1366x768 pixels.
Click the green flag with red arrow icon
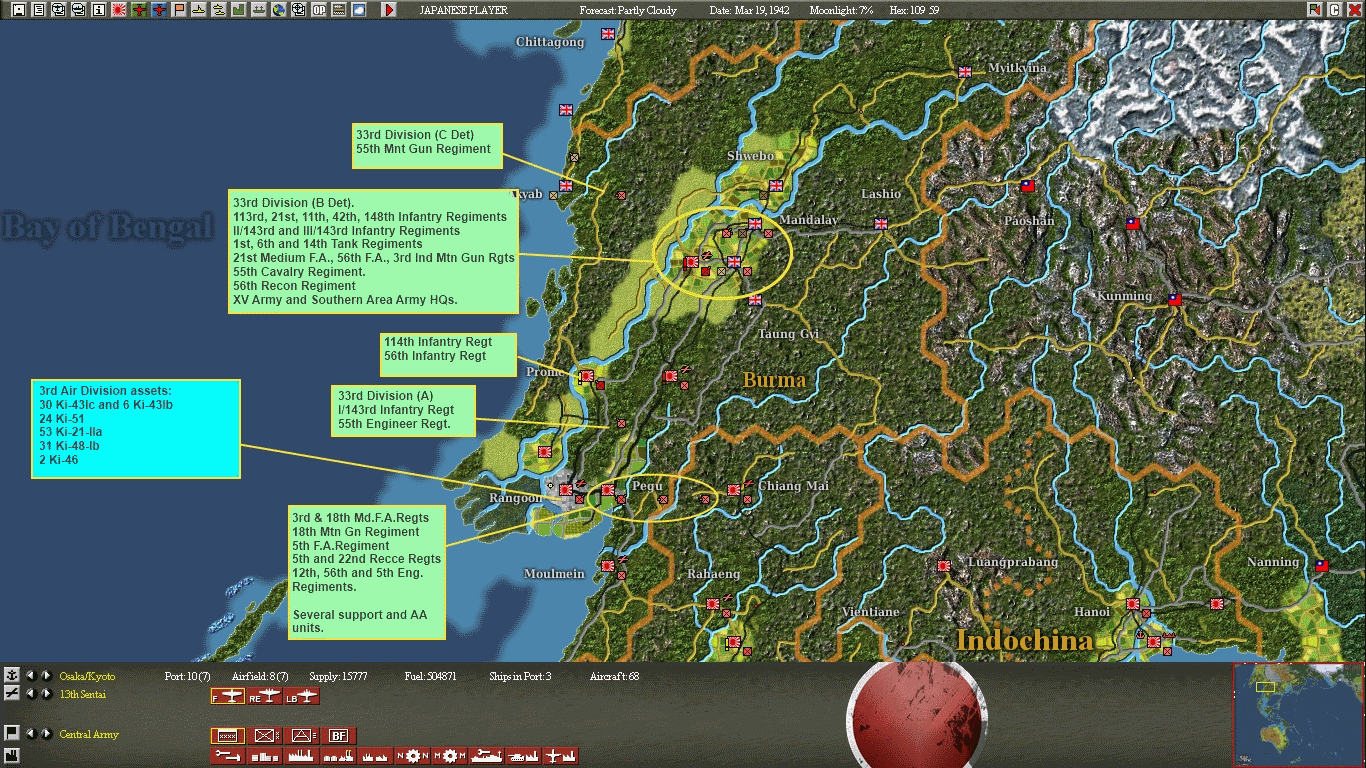(1315, 10)
